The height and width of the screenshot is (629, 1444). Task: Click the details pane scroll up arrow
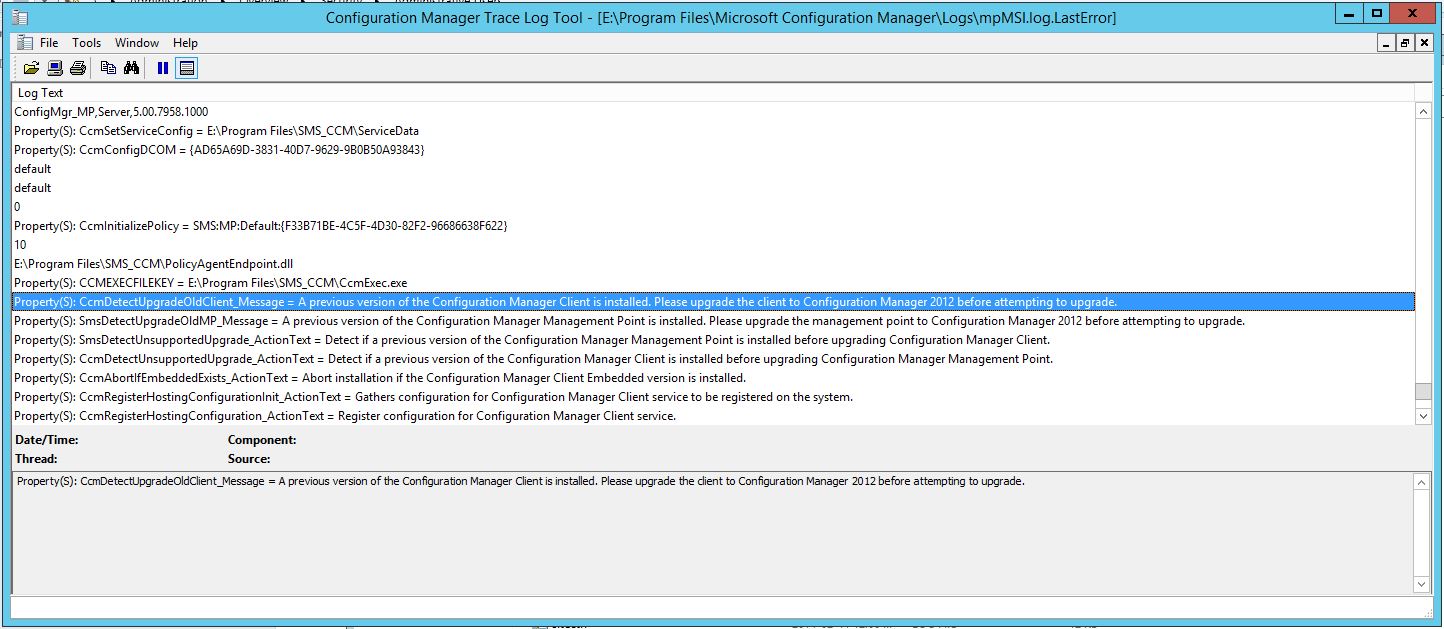[1423, 482]
